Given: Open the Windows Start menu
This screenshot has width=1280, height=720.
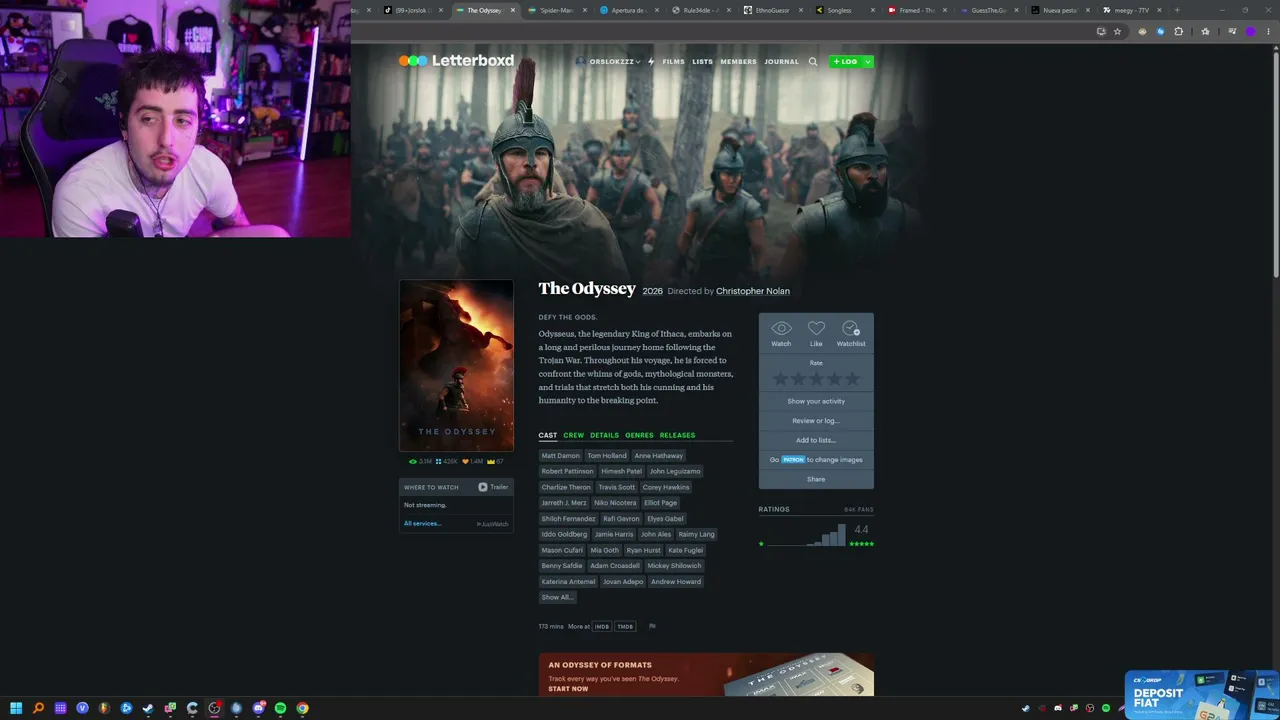Looking at the screenshot, I should pyautogui.click(x=16, y=708).
